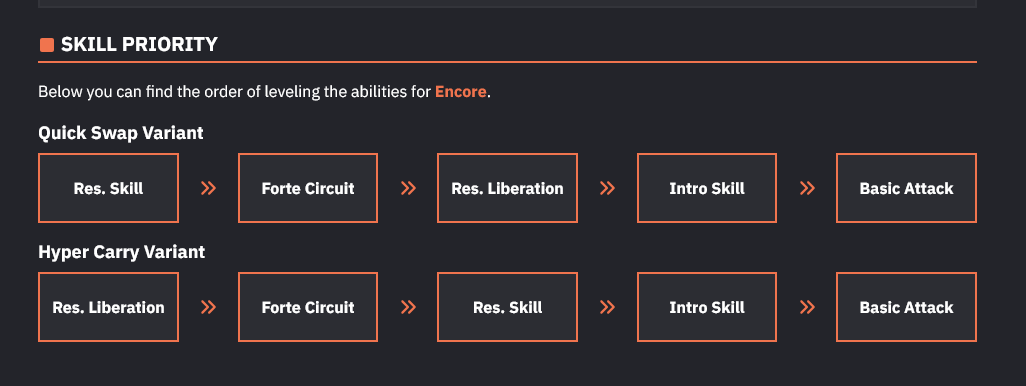Viewport: 1026px width, 386px height.
Task: Select Basic Attack box in Hyper Carry Variant
Action: click(906, 307)
